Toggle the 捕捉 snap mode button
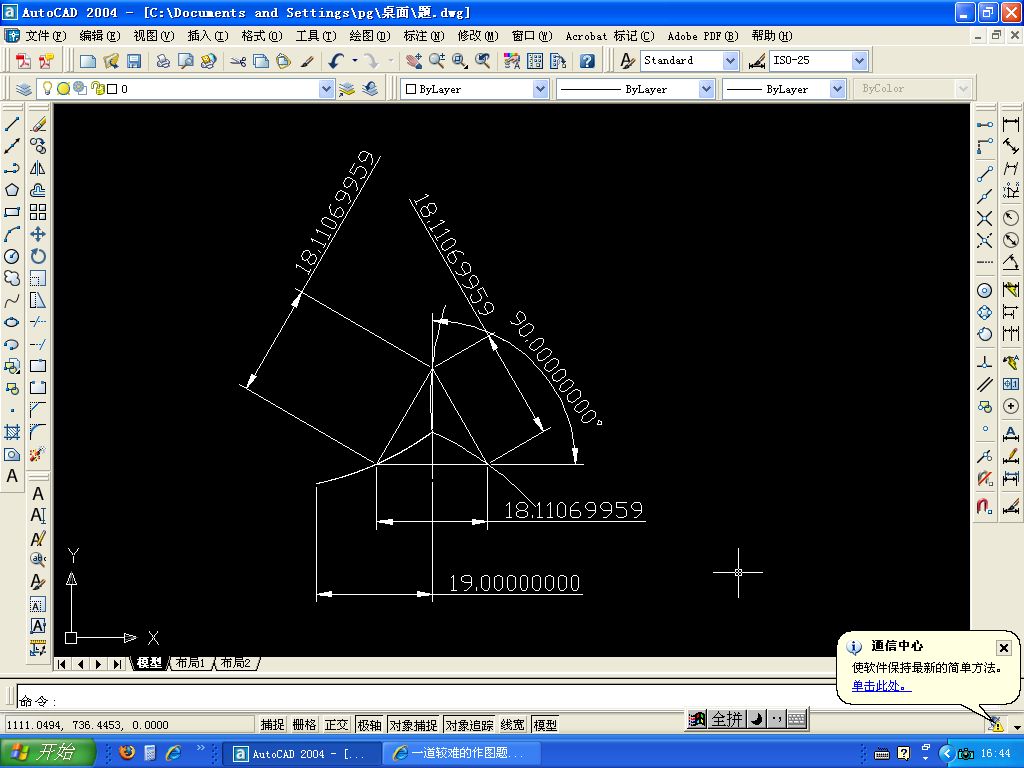 click(272, 725)
